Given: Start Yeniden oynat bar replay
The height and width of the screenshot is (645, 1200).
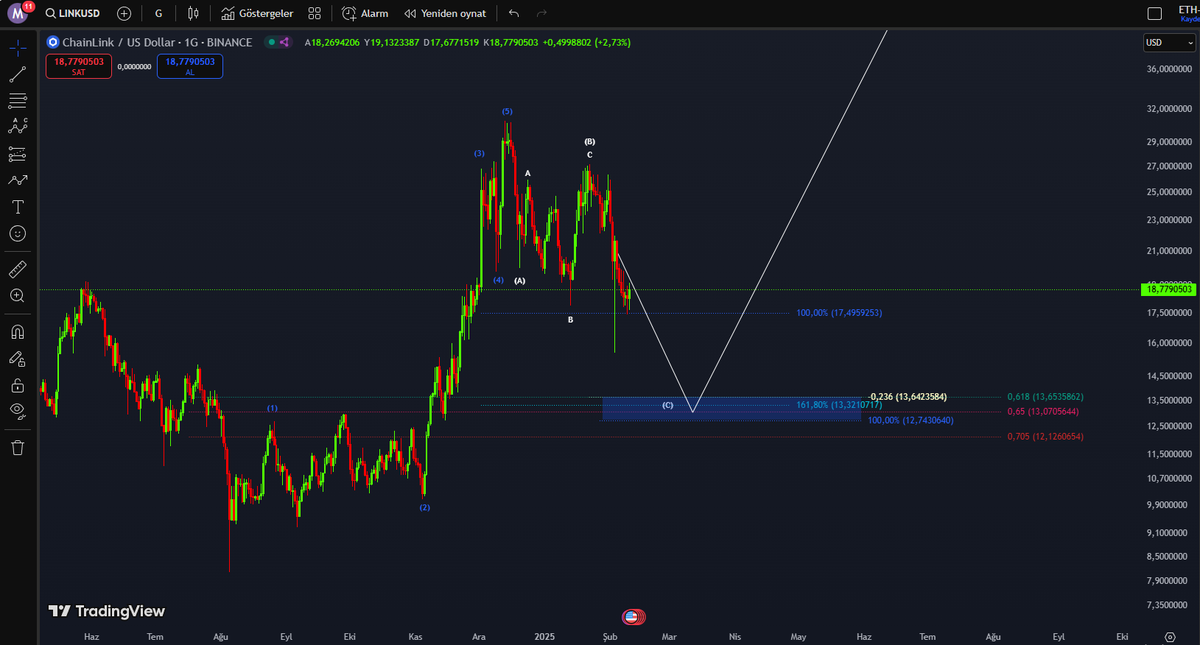Looking at the screenshot, I should click(x=447, y=14).
